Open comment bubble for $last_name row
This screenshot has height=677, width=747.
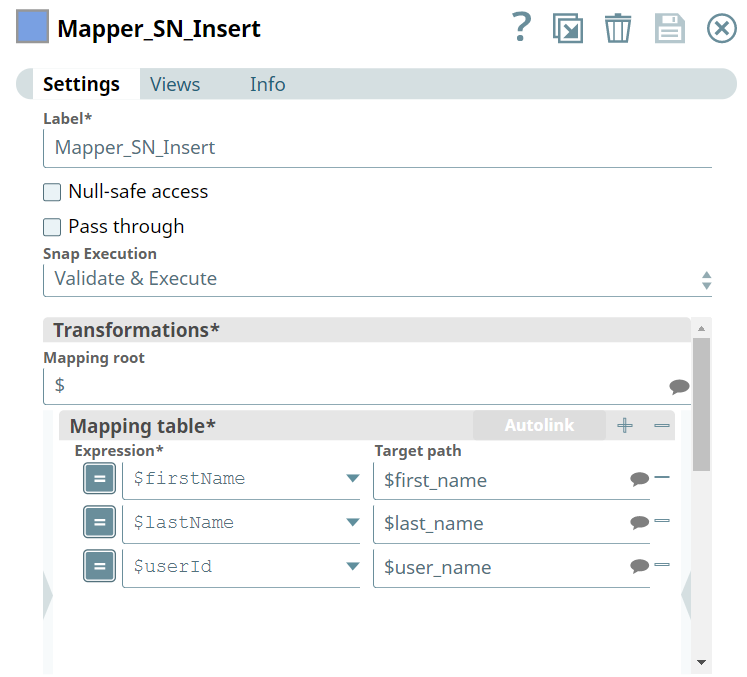pos(639,523)
